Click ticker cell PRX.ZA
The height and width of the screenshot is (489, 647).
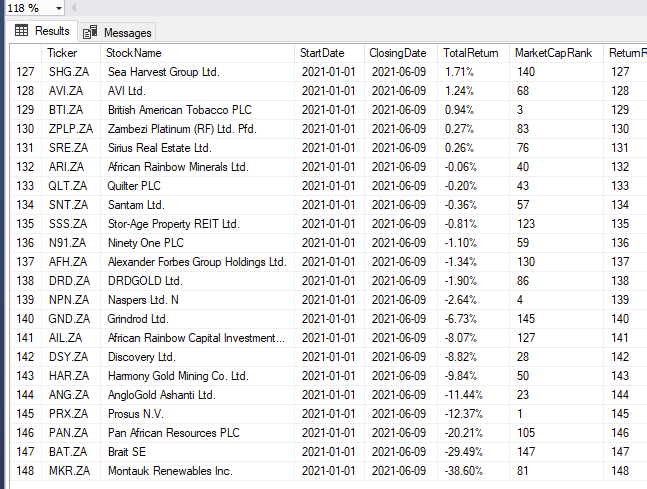click(x=71, y=414)
